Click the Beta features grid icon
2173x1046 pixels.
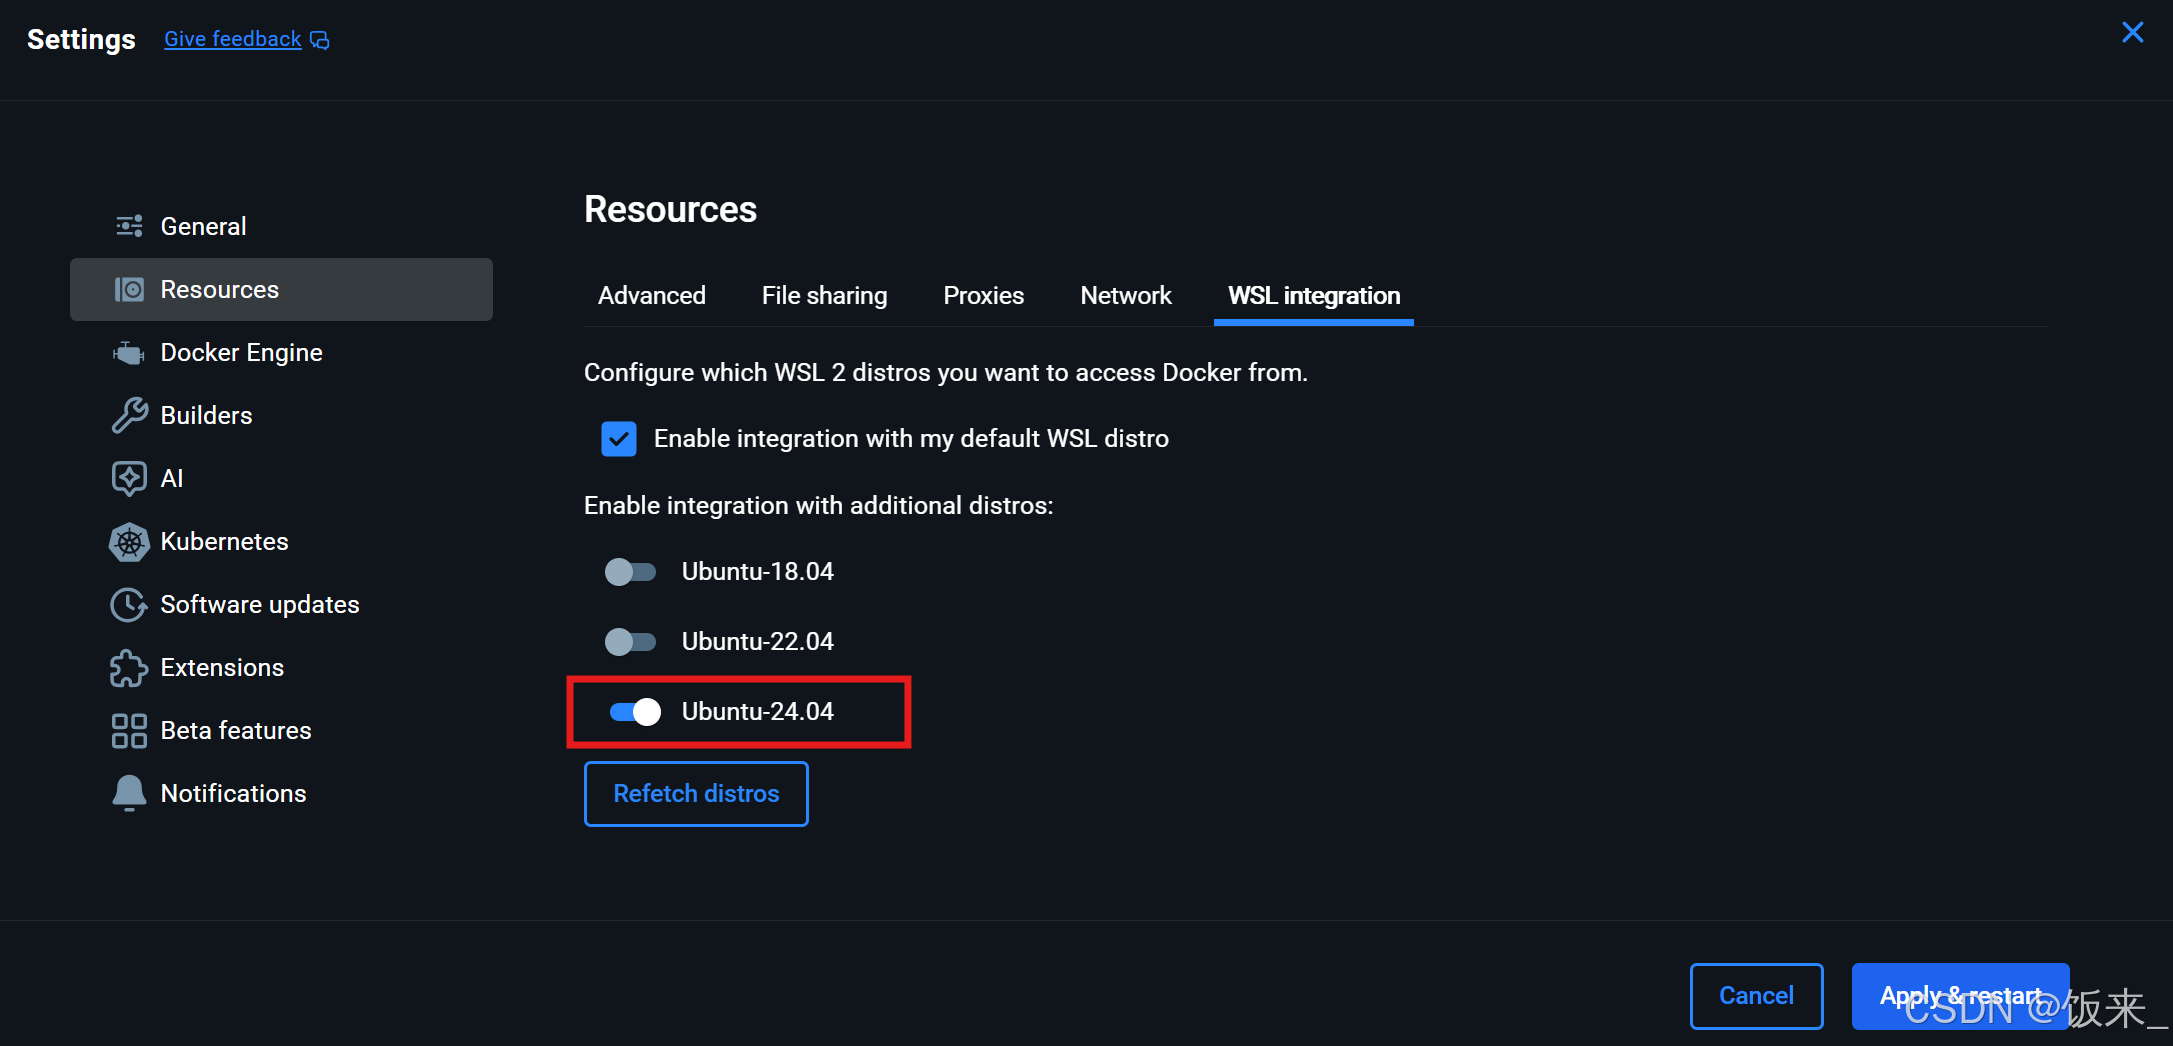(x=129, y=730)
